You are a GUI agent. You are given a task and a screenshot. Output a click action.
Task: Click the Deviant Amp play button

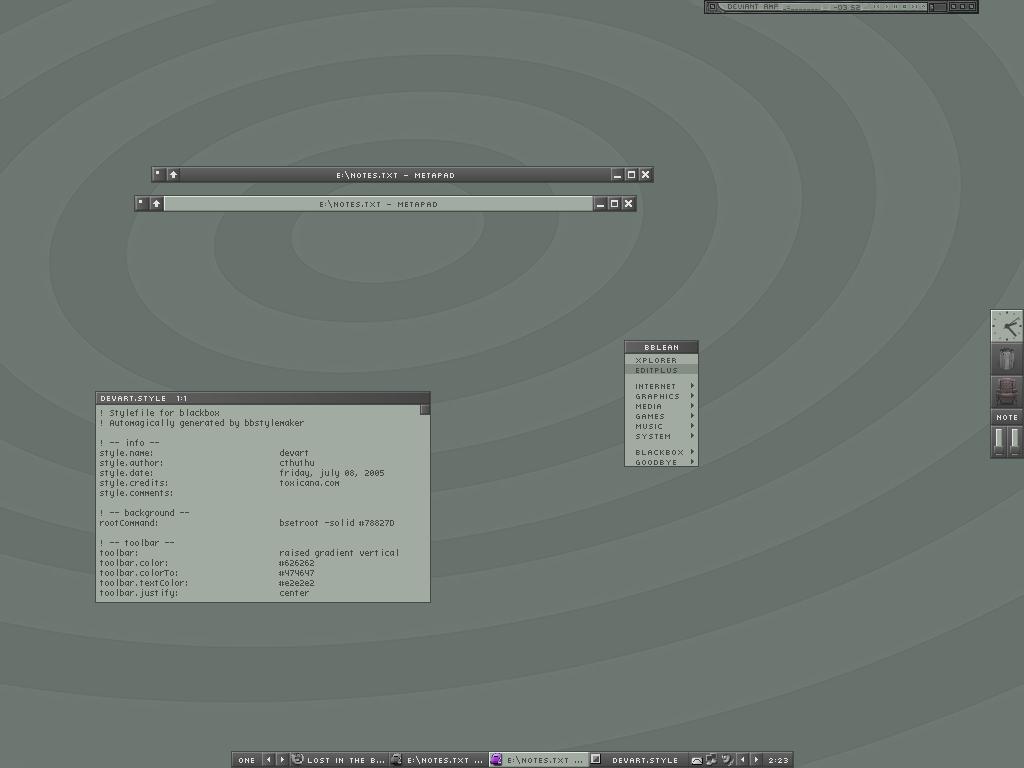tap(886, 7)
